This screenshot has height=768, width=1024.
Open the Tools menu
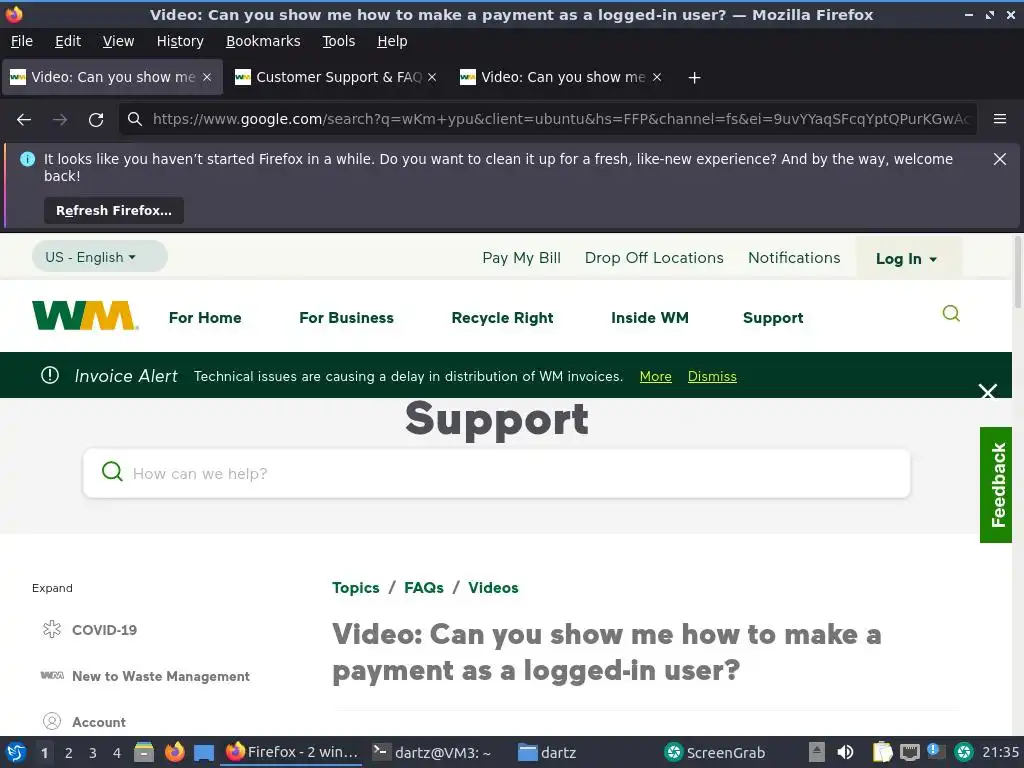pyautogui.click(x=338, y=41)
